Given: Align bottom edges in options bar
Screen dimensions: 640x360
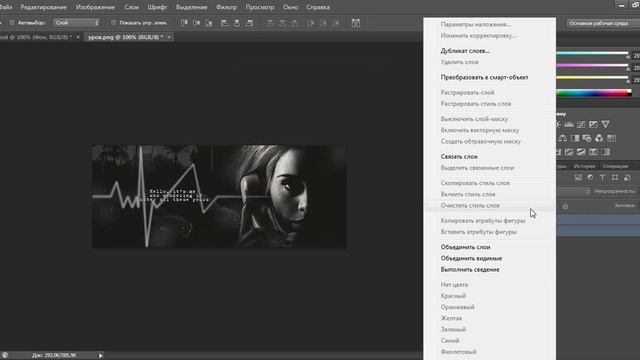Looking at the screenshot, I should [x=209, y=23].
